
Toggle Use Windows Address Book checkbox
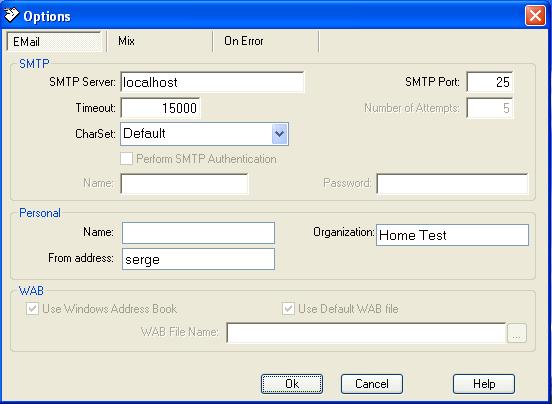pyautogui.click(x=32, y=309)
